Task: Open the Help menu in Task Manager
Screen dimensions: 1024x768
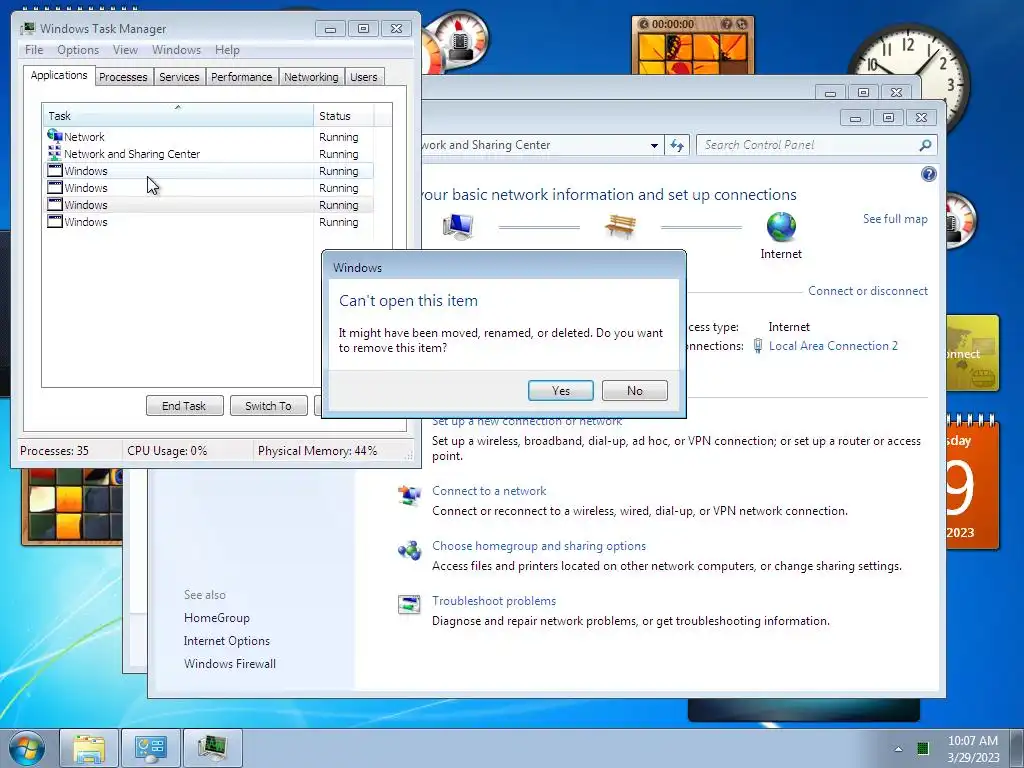Action: 227,50
